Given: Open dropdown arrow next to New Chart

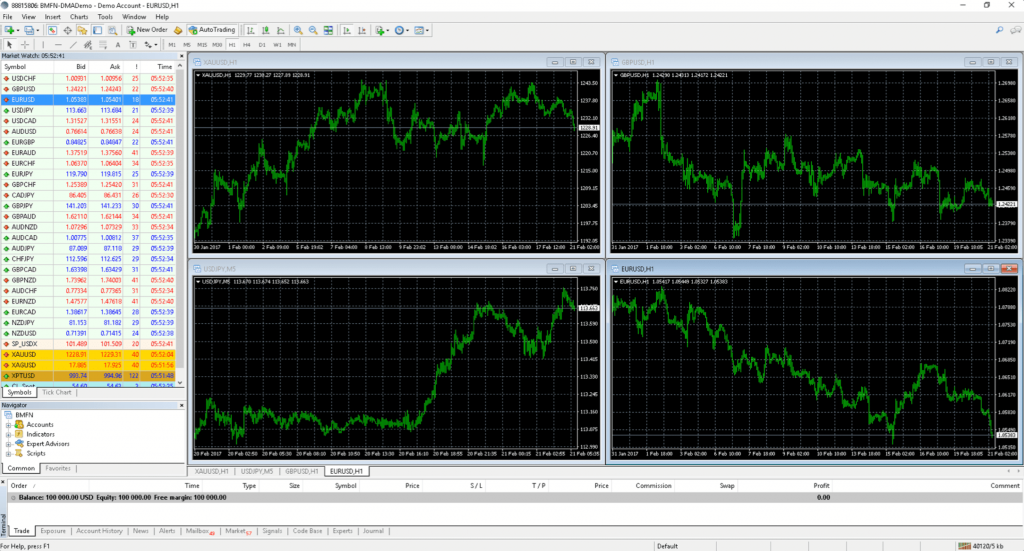Looking at the screenshot, I should pyautogui.click(x=18, y=30).
